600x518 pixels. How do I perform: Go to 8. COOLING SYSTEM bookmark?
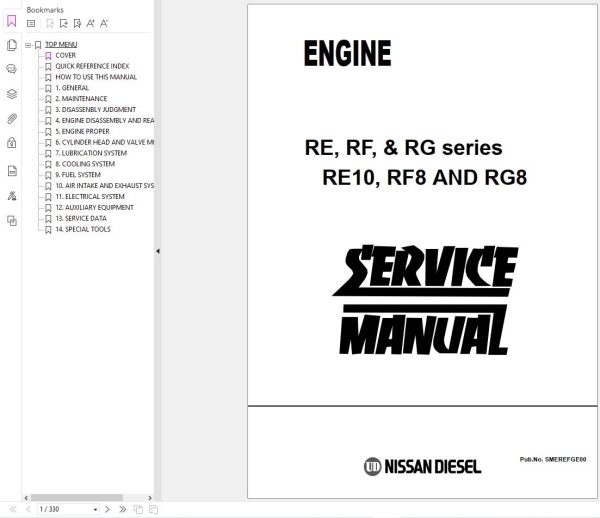85,164
